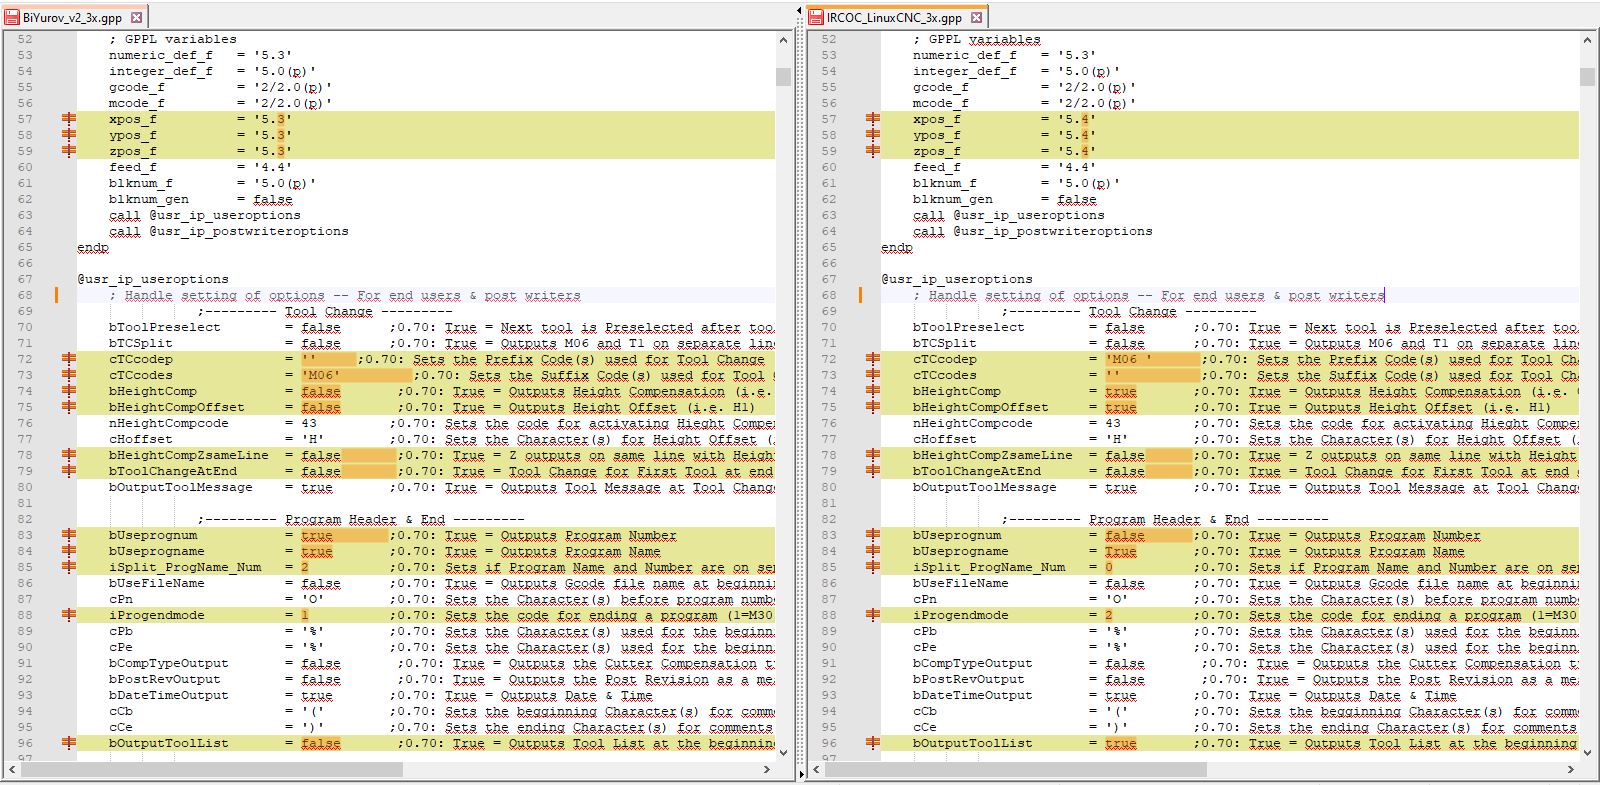Click diff marker on line 79 in BiYurov pane
The image size is (1600, 785).
pyautogui.click(x=69, y=471)
